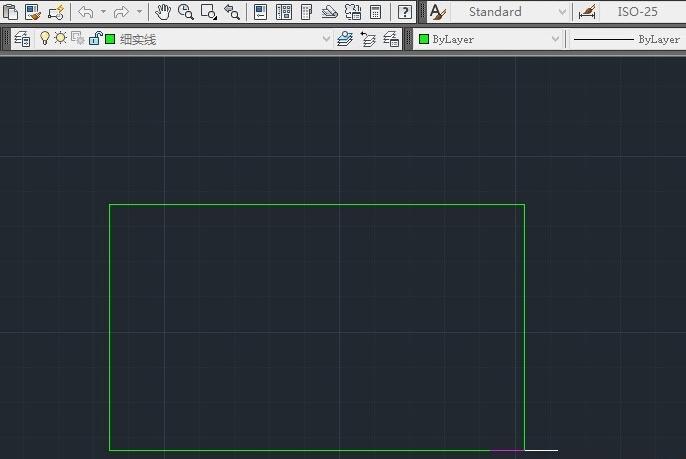Undo the last action
The width and height of the screenshot is (686, 459).
[x=85, y=12]
